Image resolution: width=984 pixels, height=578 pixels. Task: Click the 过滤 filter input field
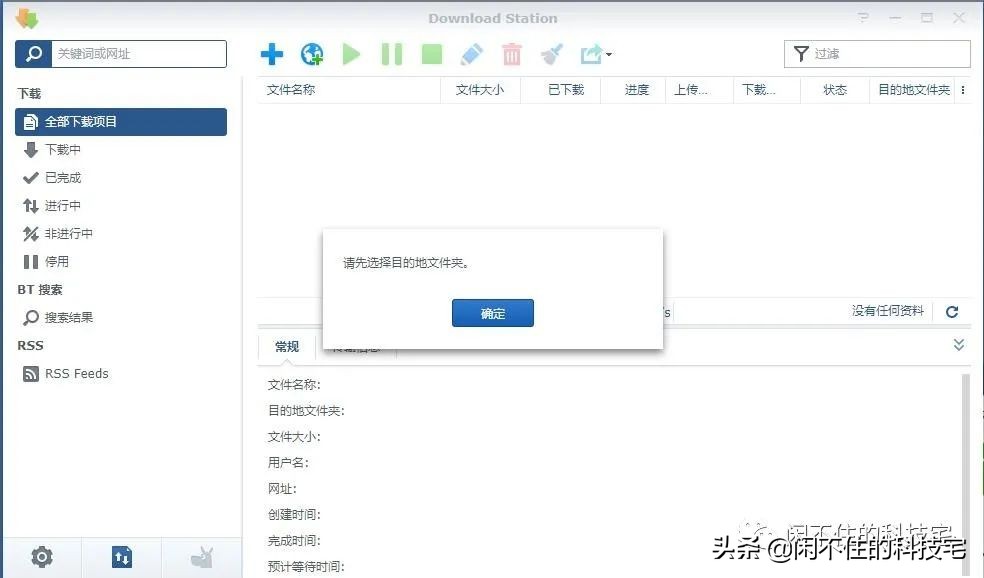(880, 53)
